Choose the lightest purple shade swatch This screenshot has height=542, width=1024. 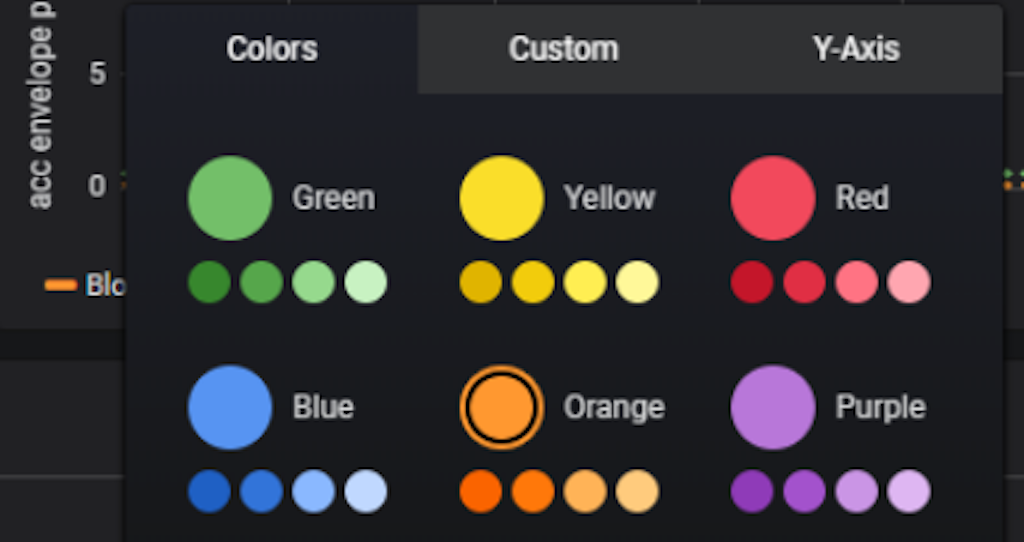click(909, 491)
